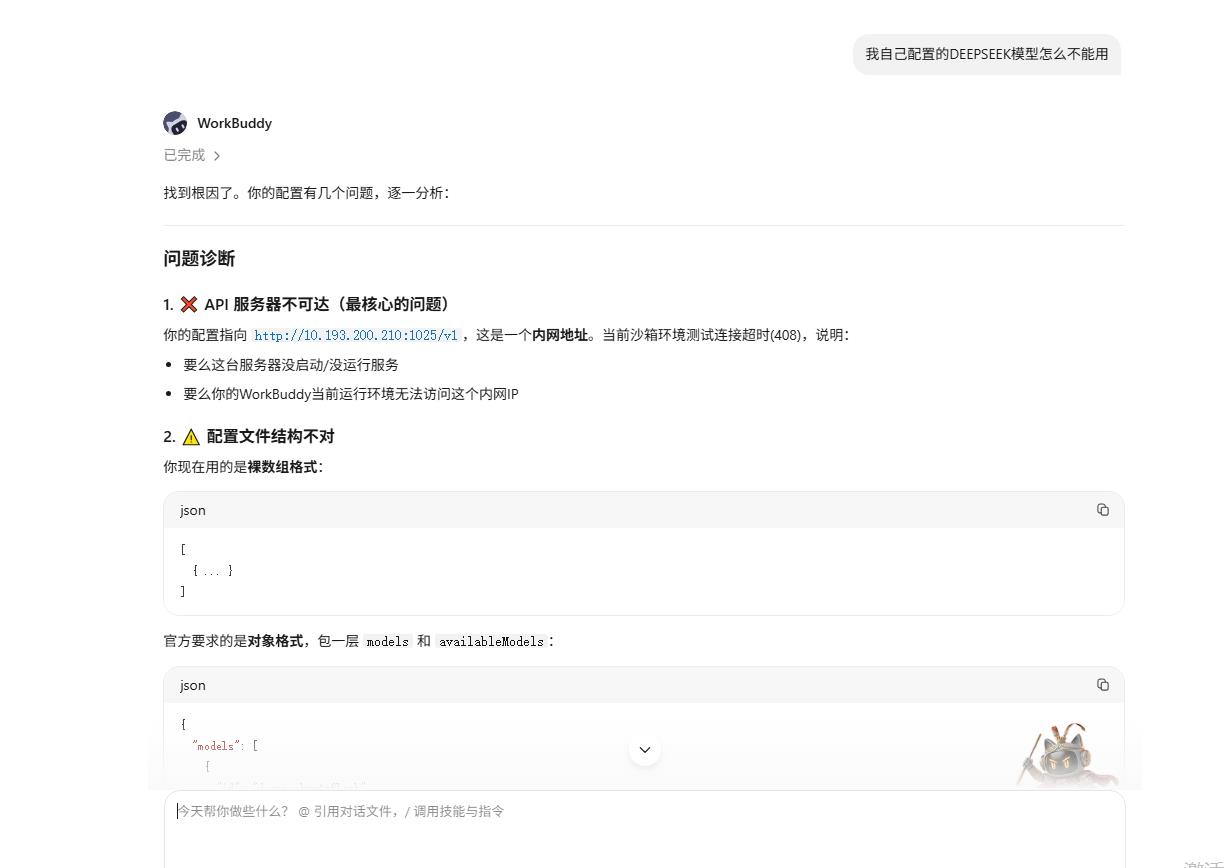
Task: Click the line '找到根因了。你的配置有几个问题'
Action: [307, 193]
